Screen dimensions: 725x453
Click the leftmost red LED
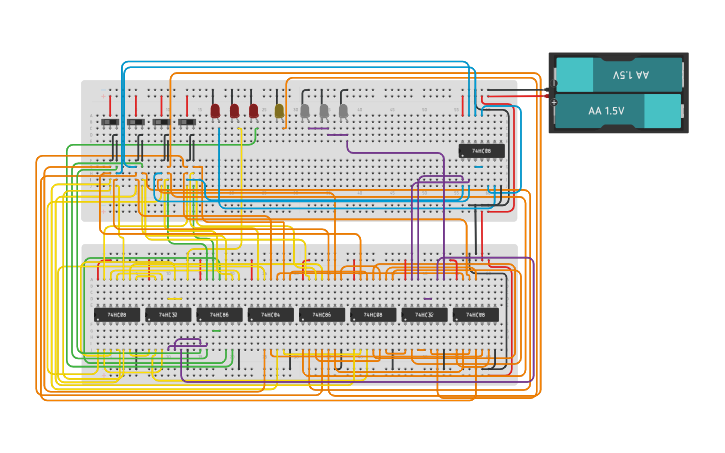point(215,111)
